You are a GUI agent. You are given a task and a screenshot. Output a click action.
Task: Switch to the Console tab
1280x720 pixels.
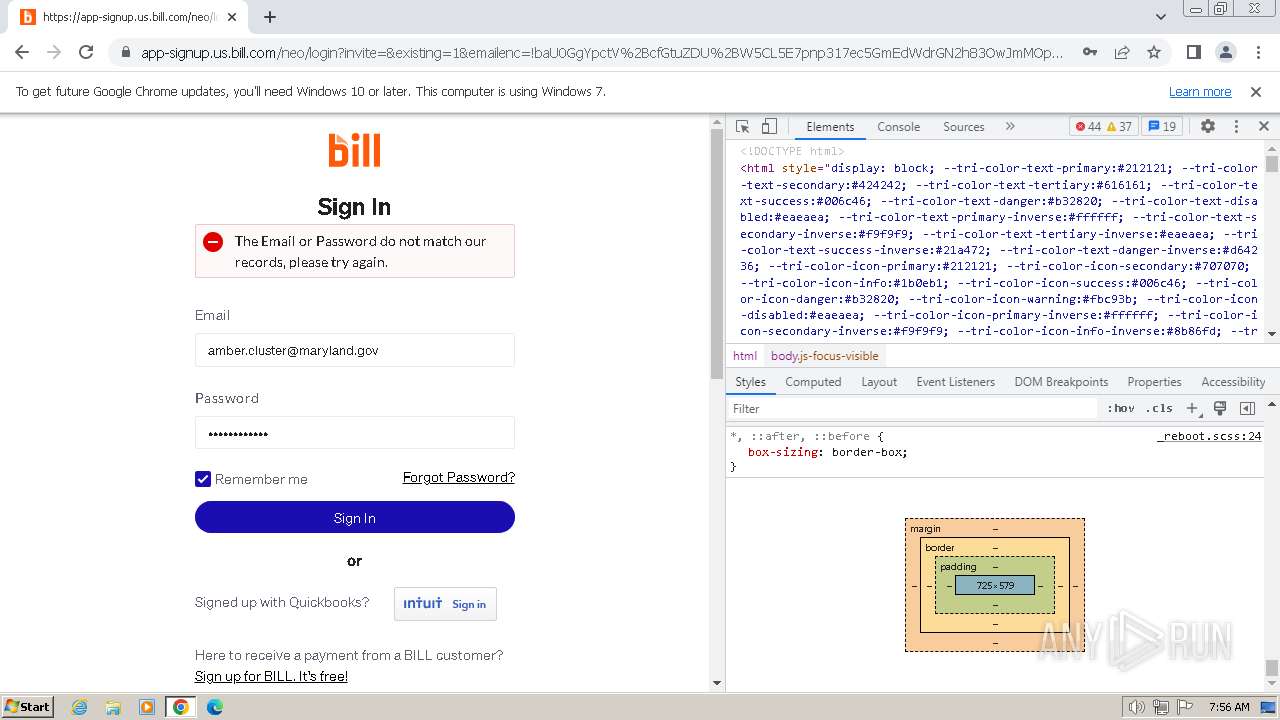point(898,127)
